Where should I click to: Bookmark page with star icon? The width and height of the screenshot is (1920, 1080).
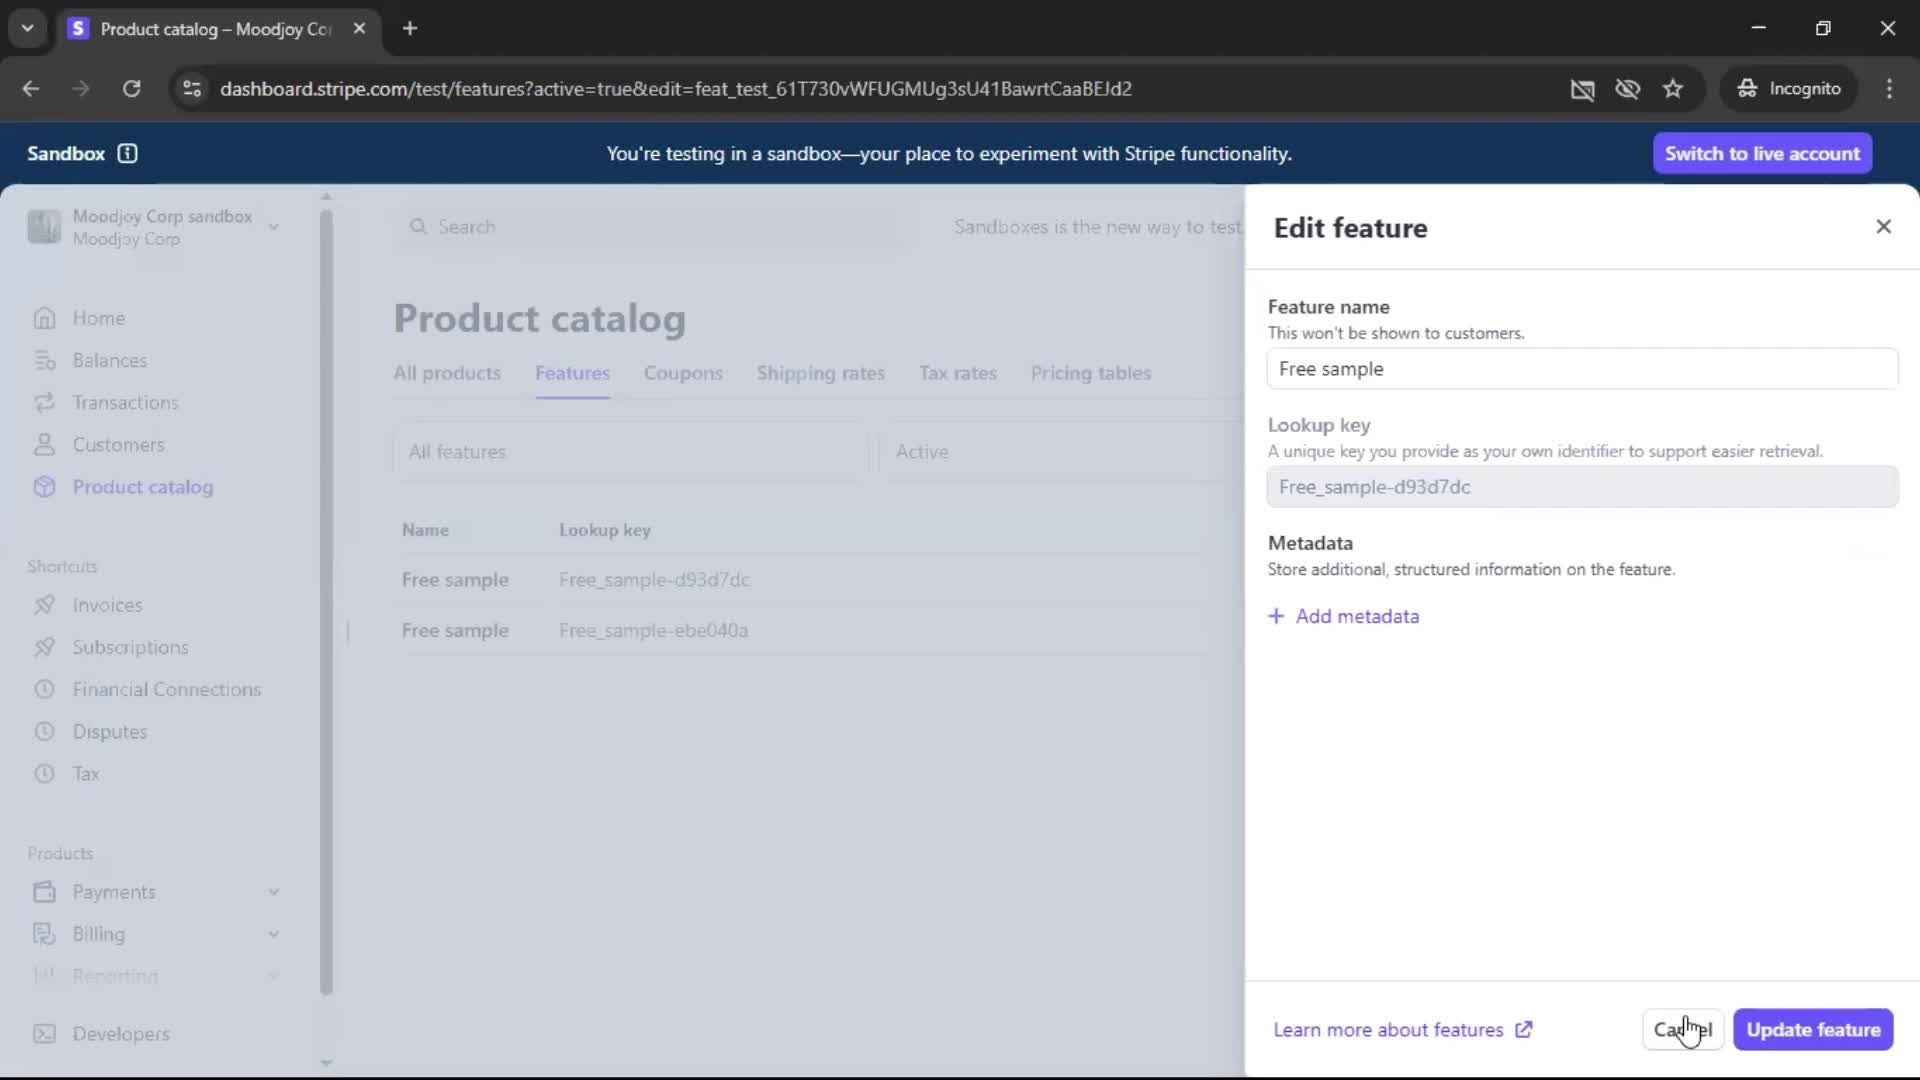(1673, 89)
